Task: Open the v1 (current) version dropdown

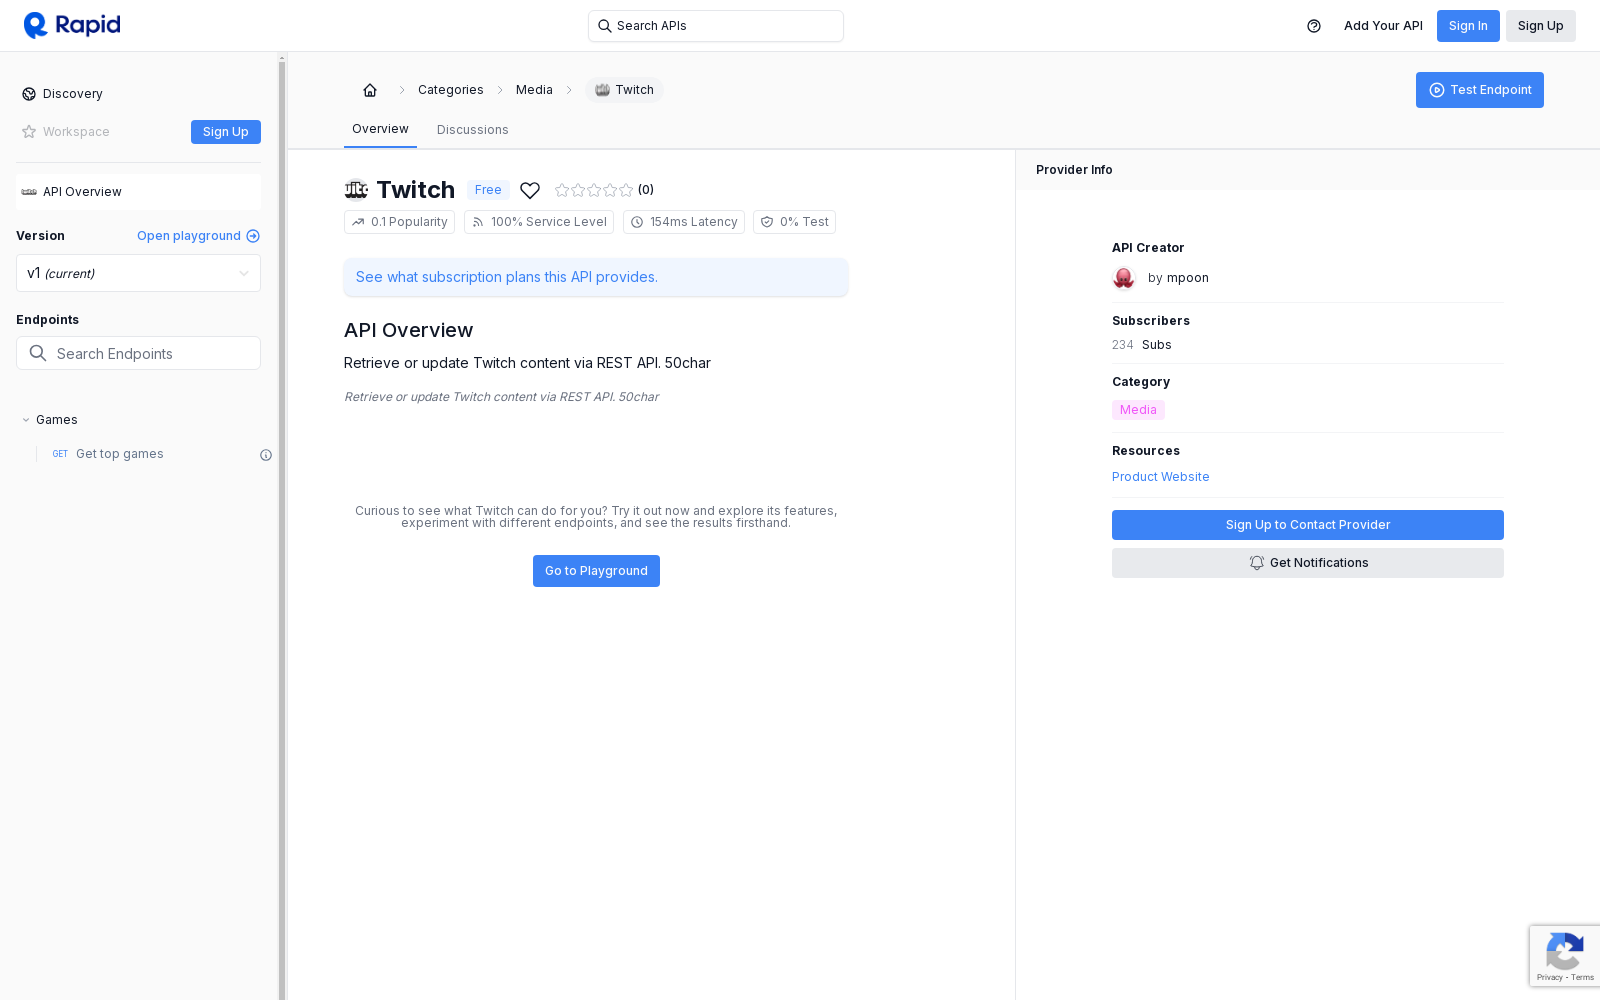Action: click(138, 273)
